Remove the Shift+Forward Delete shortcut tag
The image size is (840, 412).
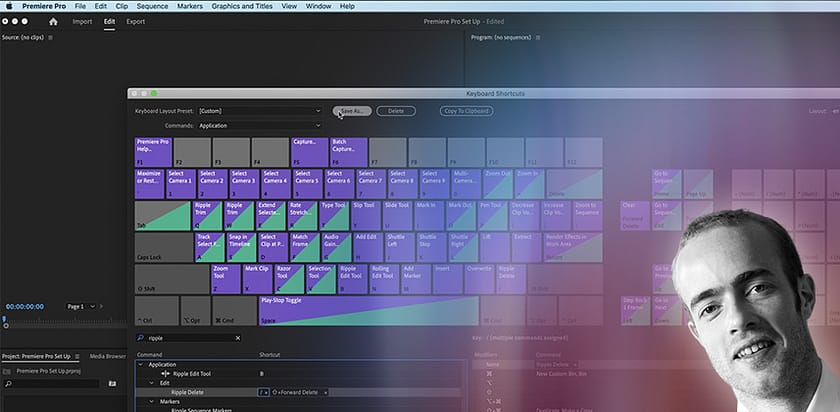325,392
